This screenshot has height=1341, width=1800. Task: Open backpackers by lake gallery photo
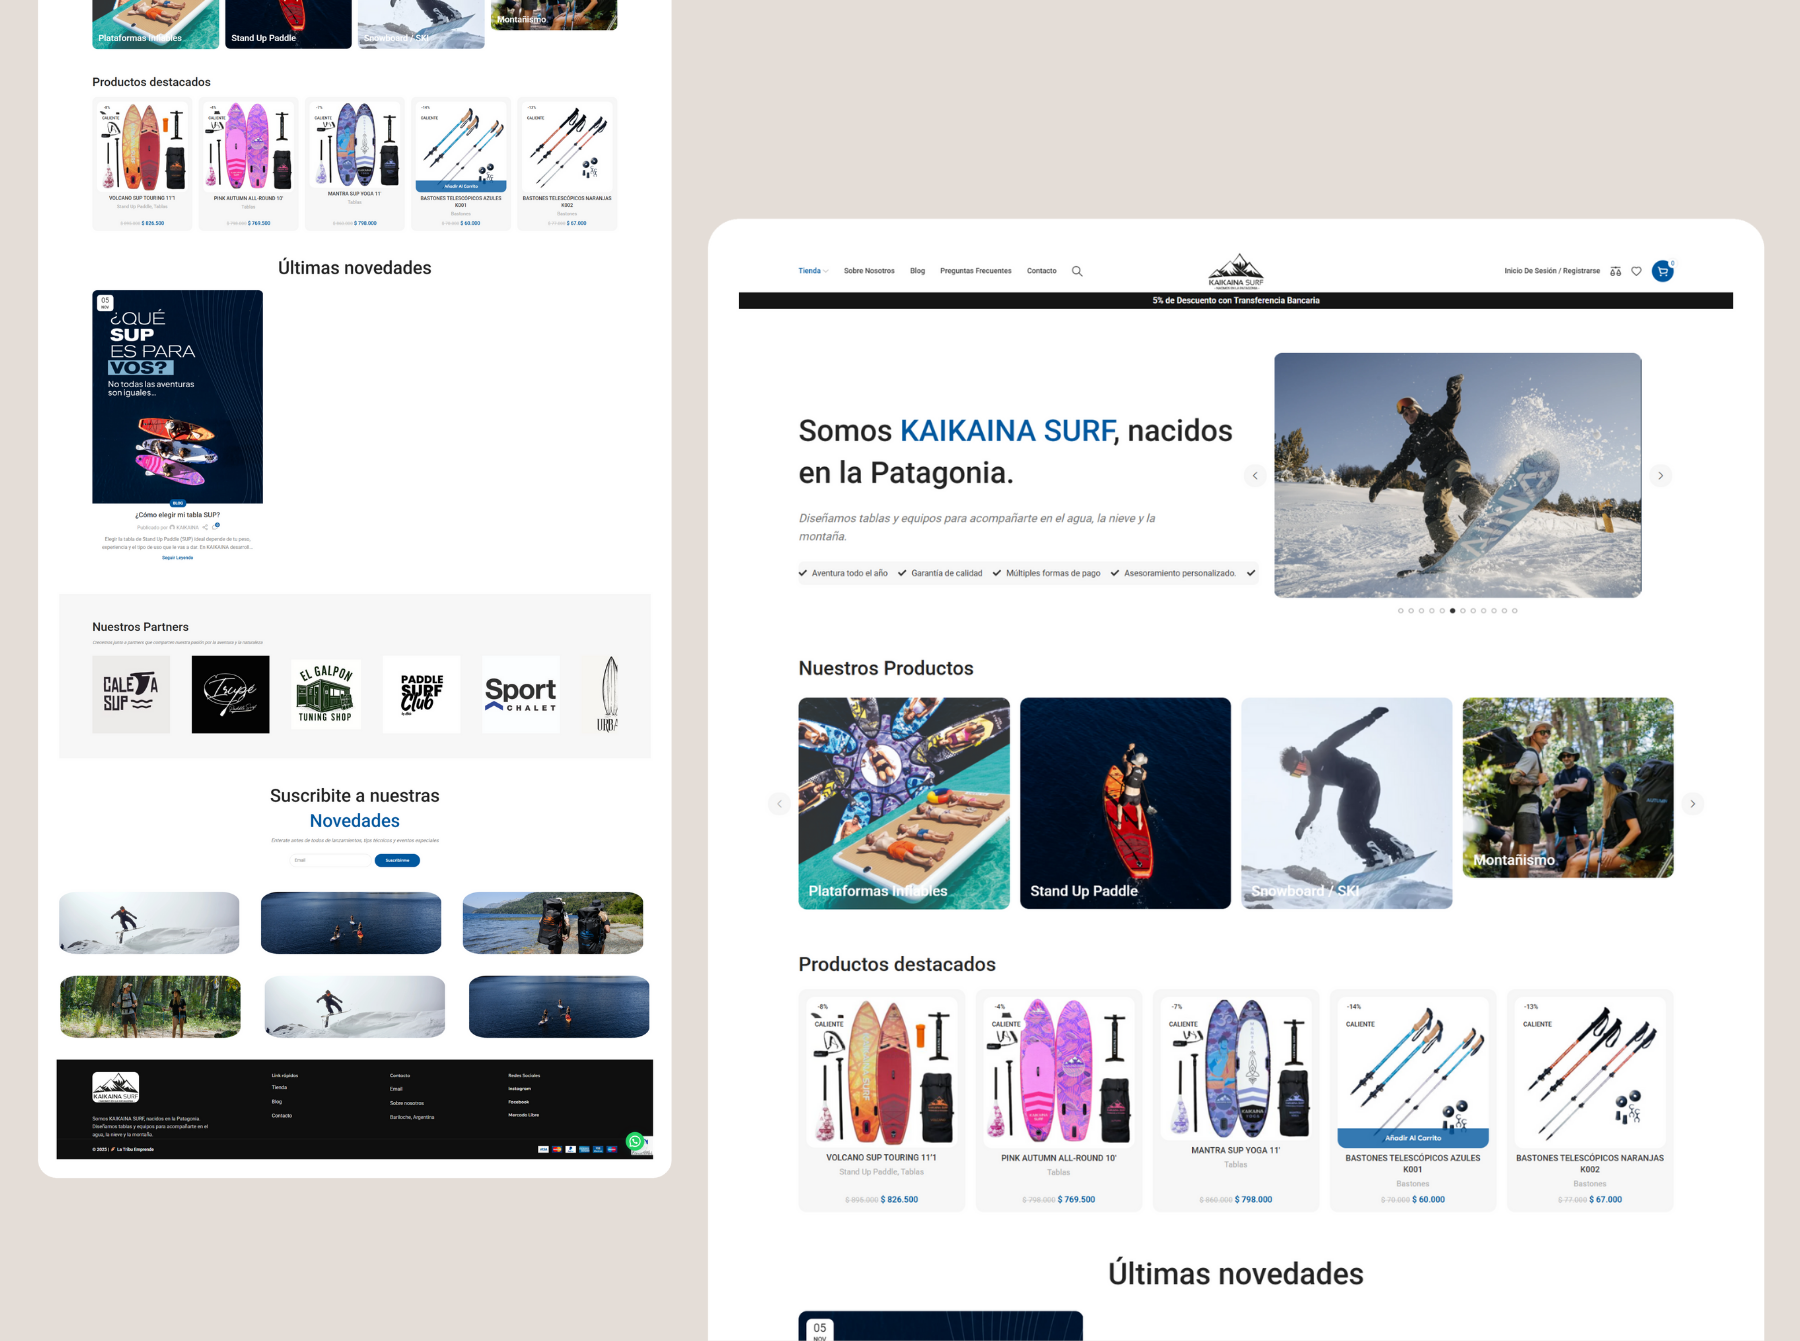(x=553, y=923)
